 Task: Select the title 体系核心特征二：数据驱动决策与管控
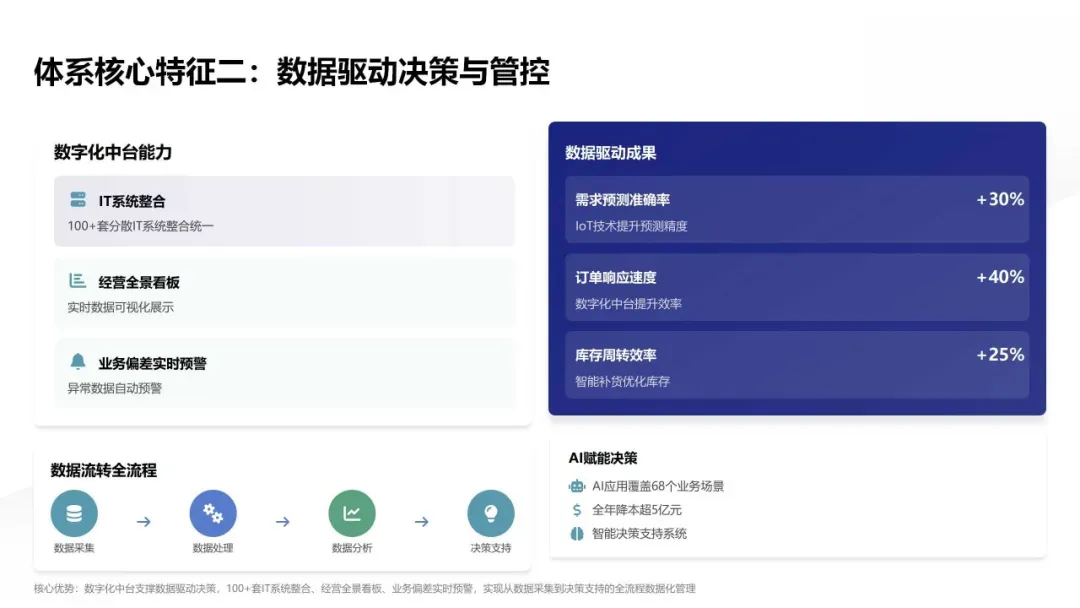(292, 72)
